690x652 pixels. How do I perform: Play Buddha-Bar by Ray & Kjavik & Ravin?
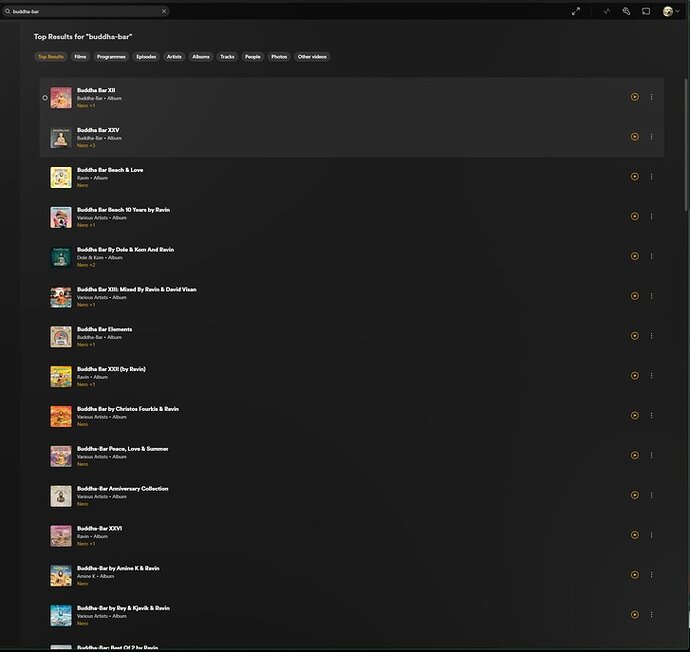pos(635,615)
